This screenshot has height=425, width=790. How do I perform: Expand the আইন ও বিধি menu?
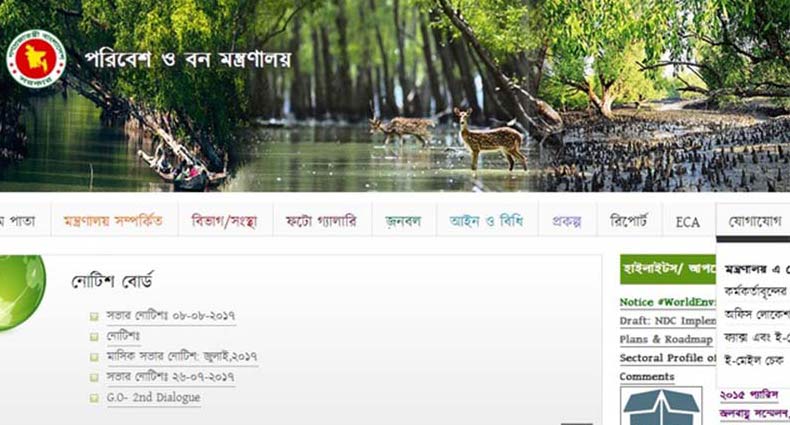click(486, 221)
